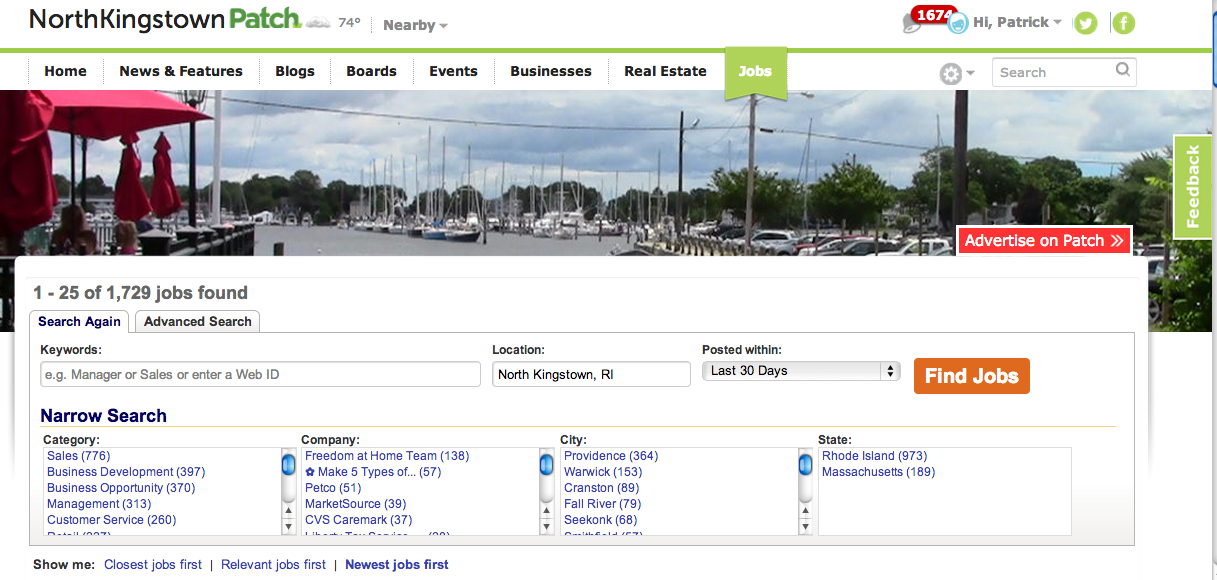Open the Feedback side tab
This screenshot has width=1217, height=580.
click(x=1192, y=186)
